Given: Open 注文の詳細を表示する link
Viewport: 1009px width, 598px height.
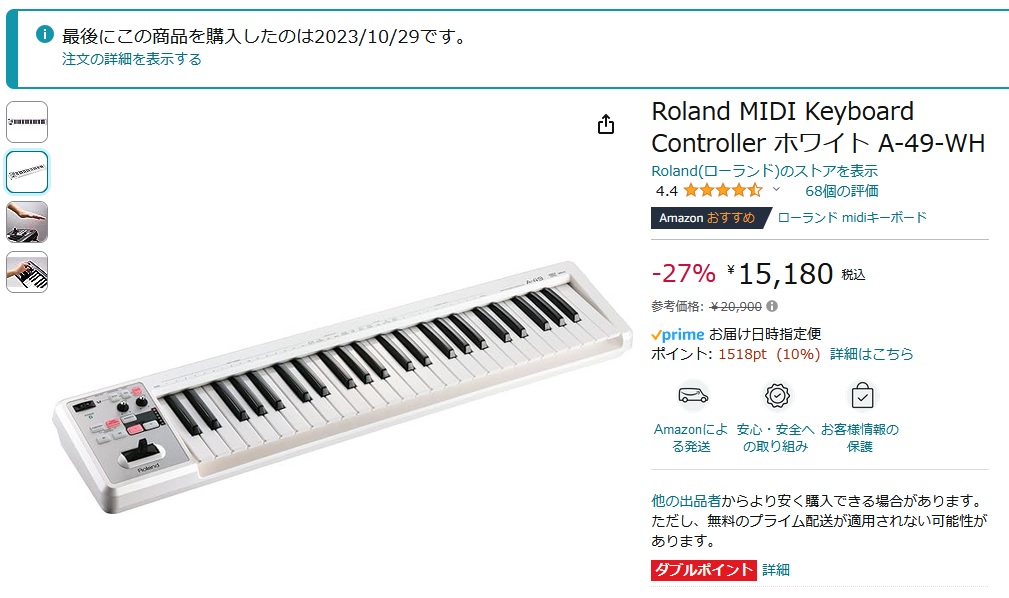Looking at the screenshot, I should (132, 59).
